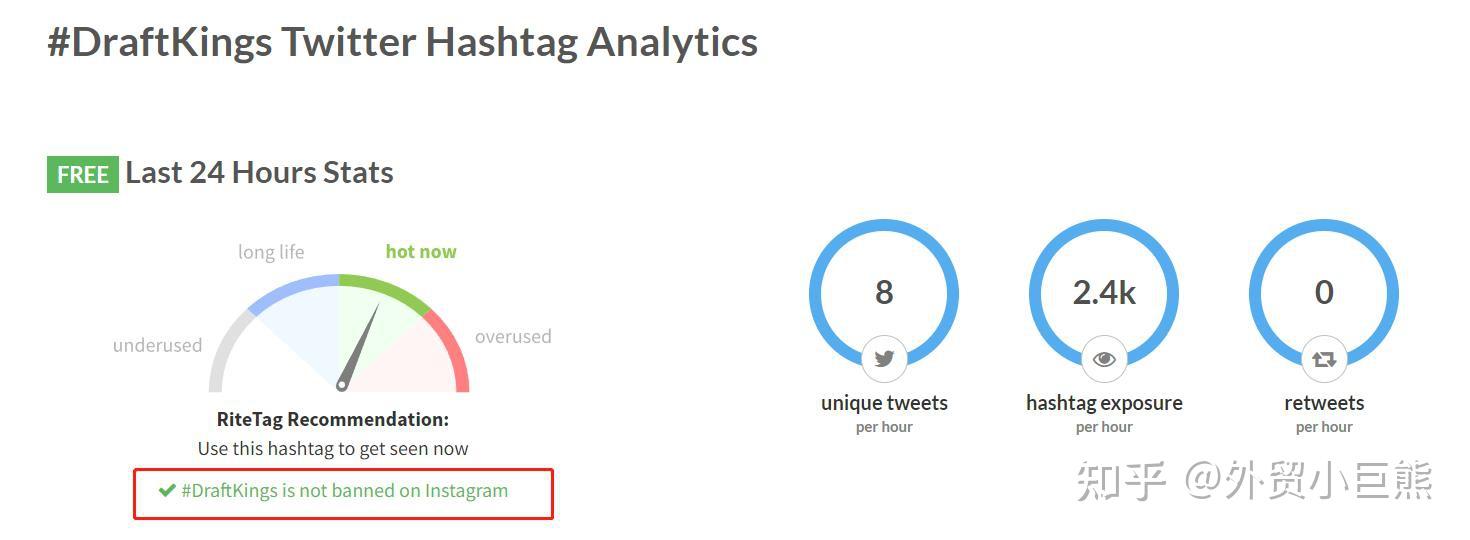The height and width of the screenshot is (540, 1470).
Task: Click the hashtag exposure circle showing 2.4k
Action: pos(1104,291)
